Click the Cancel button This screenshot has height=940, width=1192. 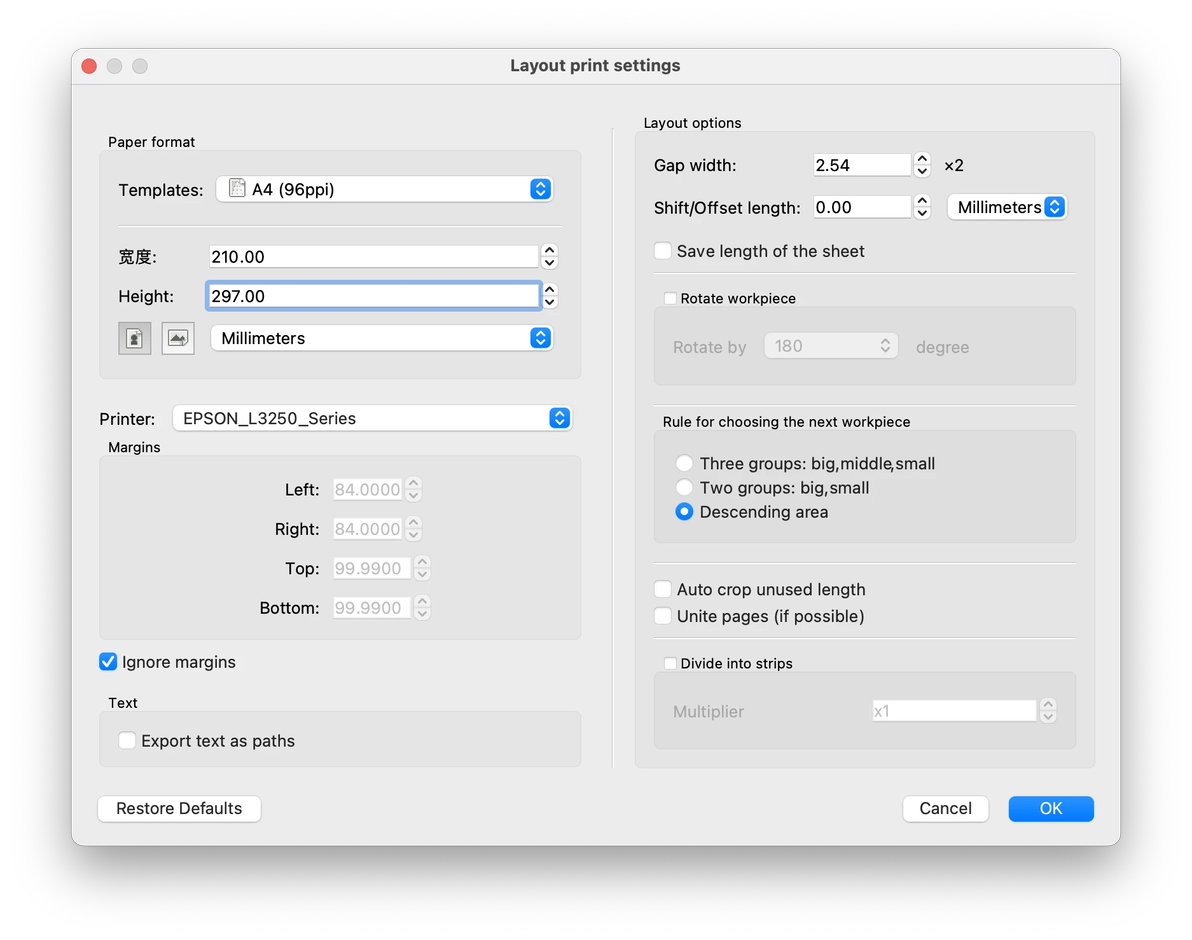945,808
